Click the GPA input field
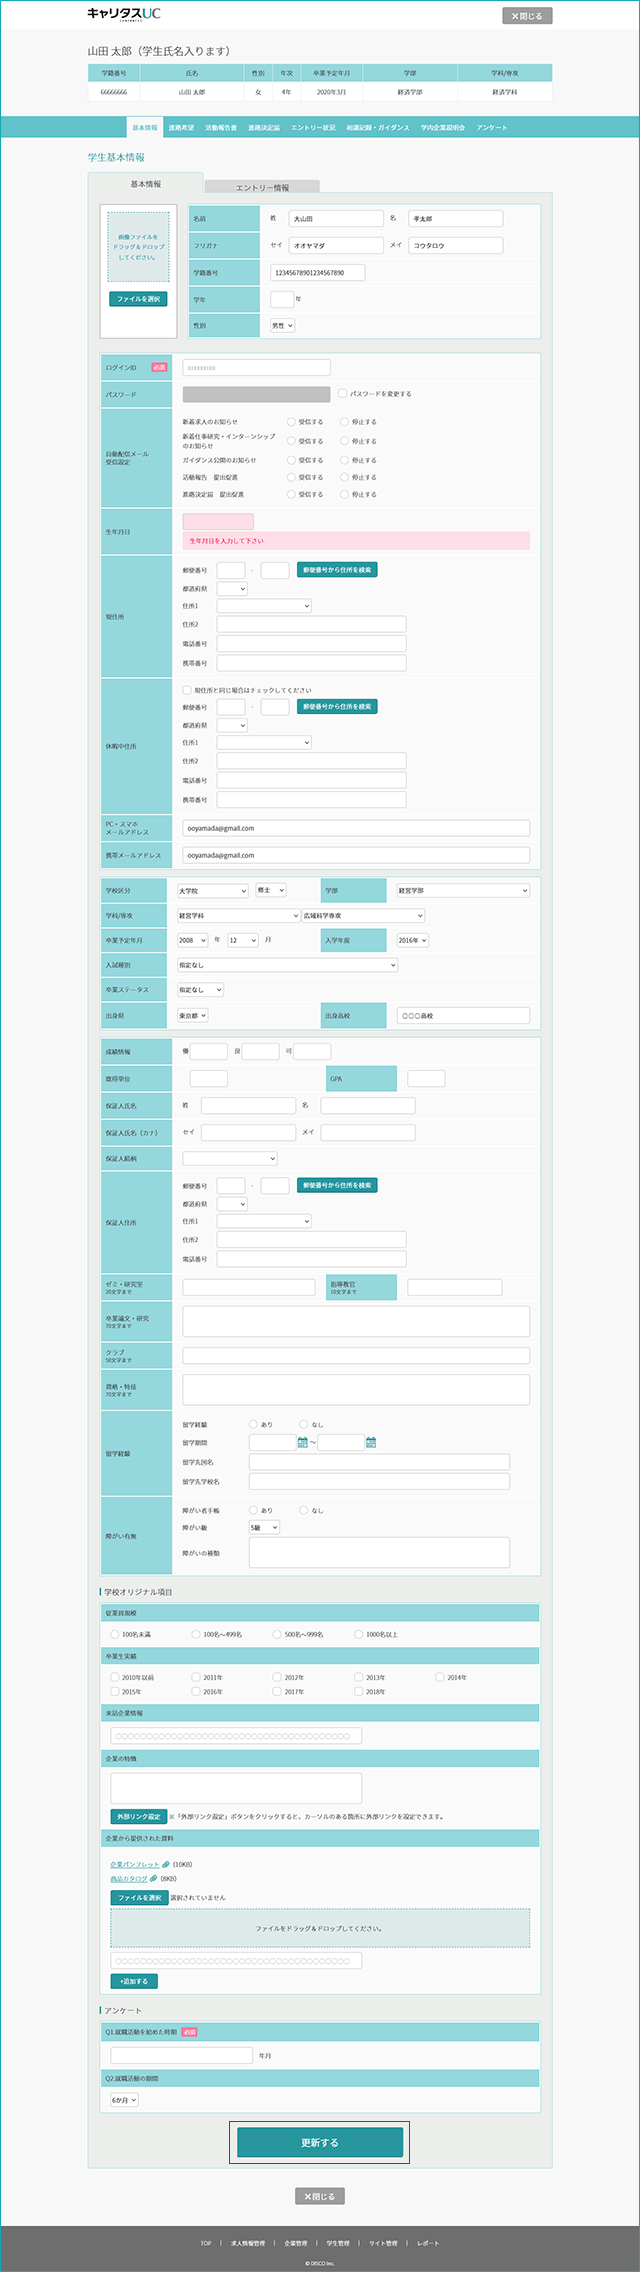 point(426,1078)
